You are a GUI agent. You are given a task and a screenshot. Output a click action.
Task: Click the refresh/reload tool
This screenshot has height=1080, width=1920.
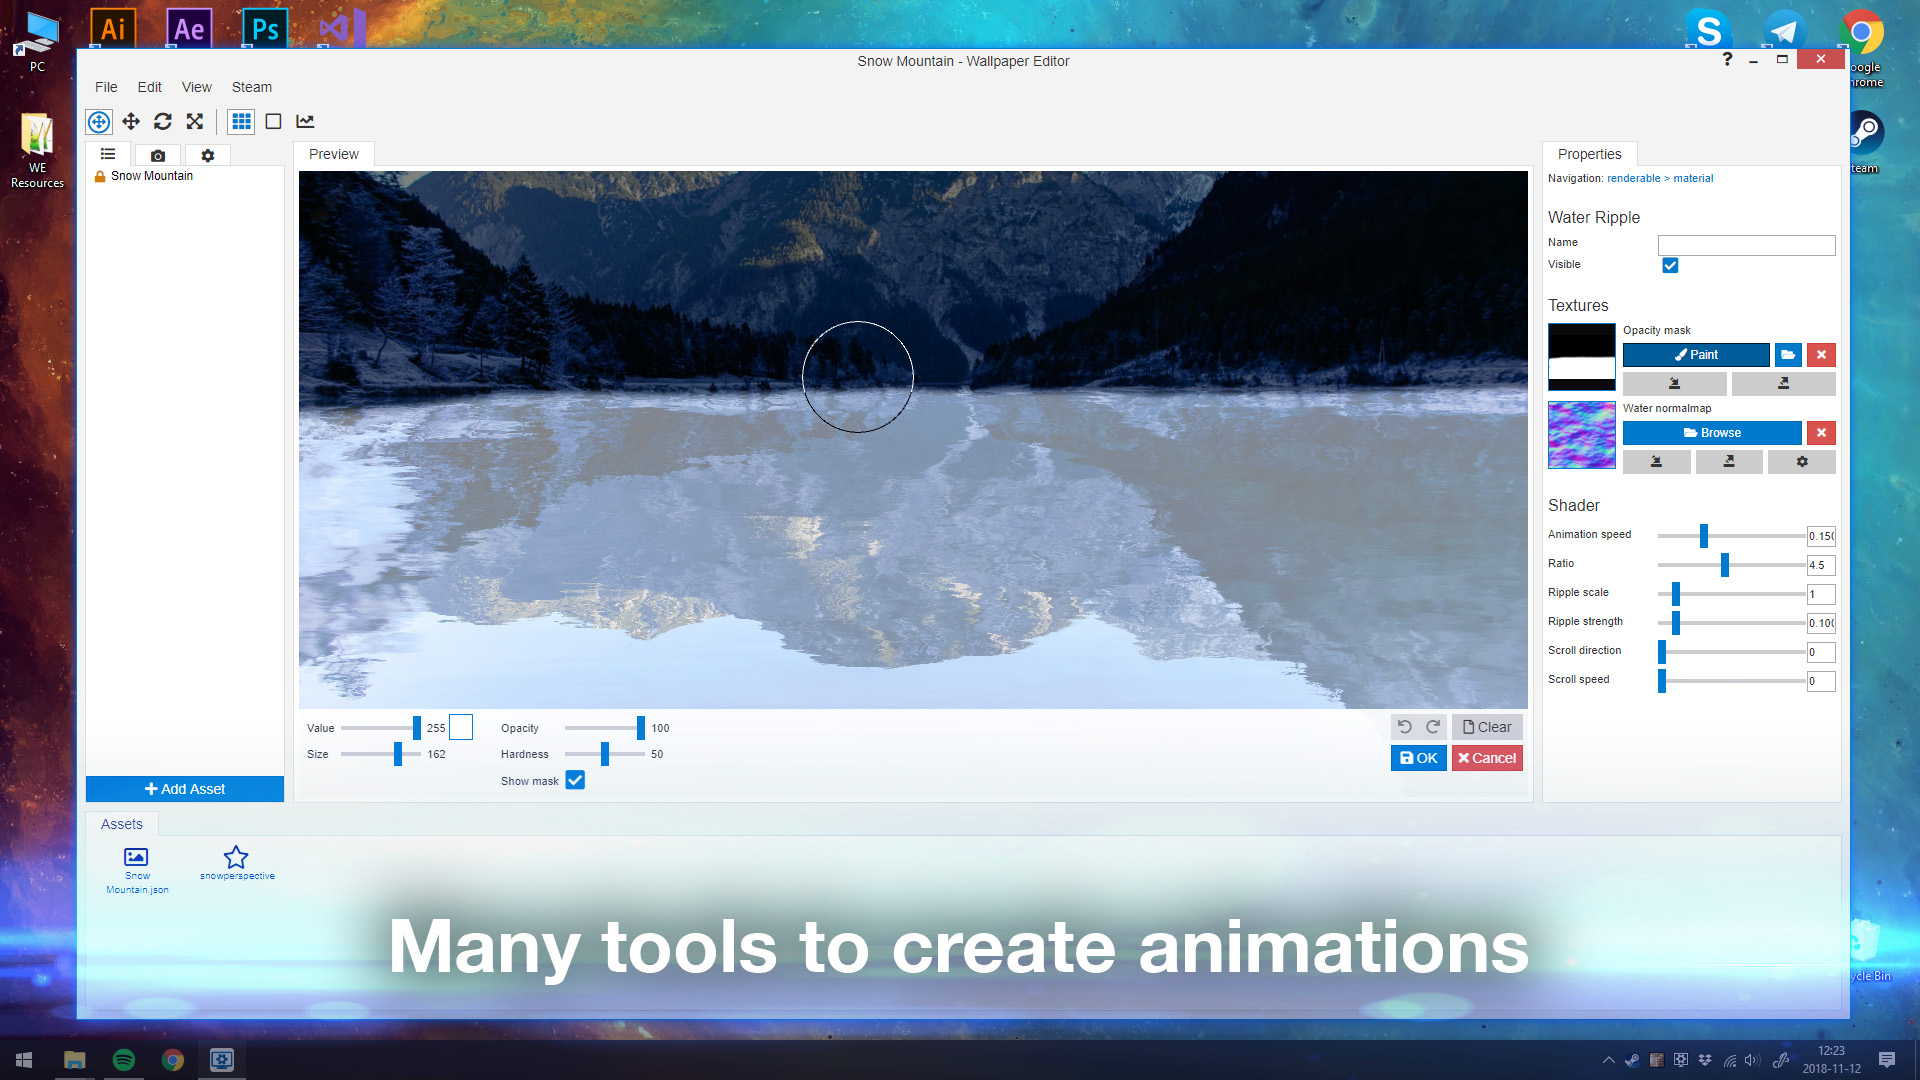(x=162, y=121)
